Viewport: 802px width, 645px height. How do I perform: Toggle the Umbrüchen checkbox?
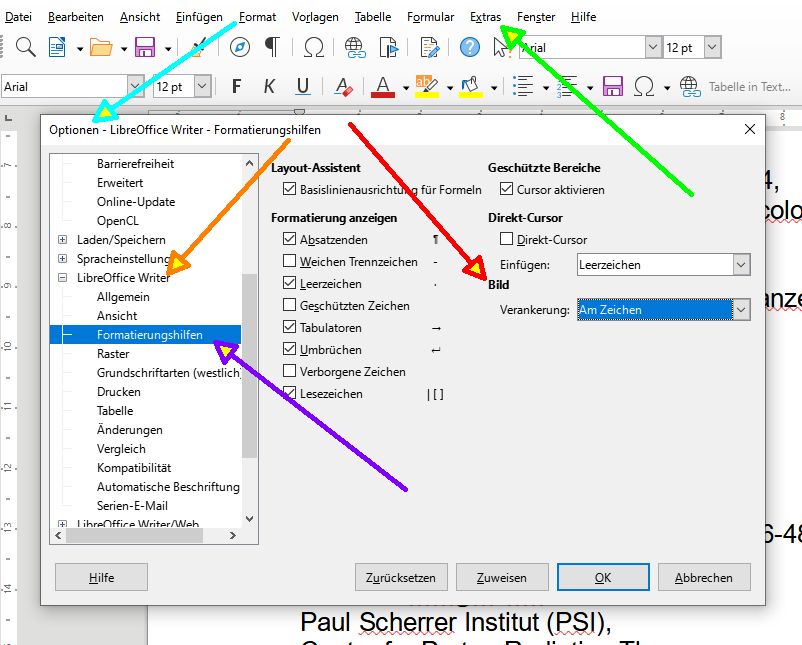pyautogui.click(x=289, y=349)
